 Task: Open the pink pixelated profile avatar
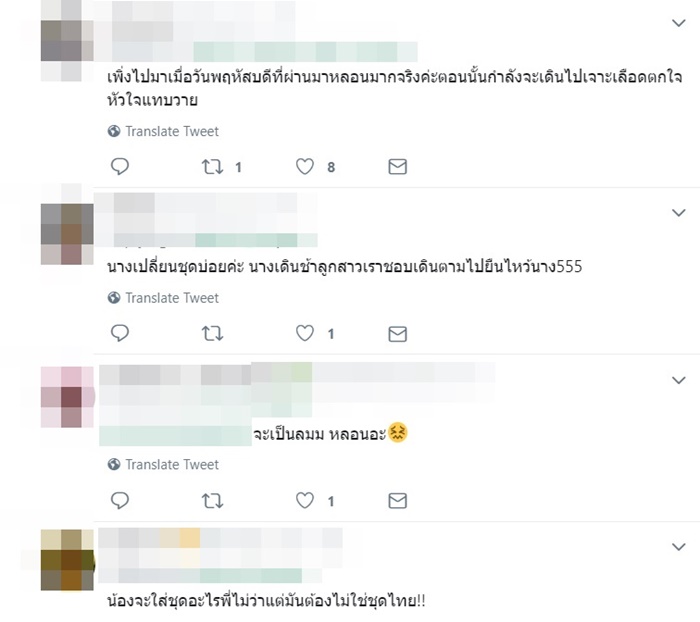pos(68,397)
